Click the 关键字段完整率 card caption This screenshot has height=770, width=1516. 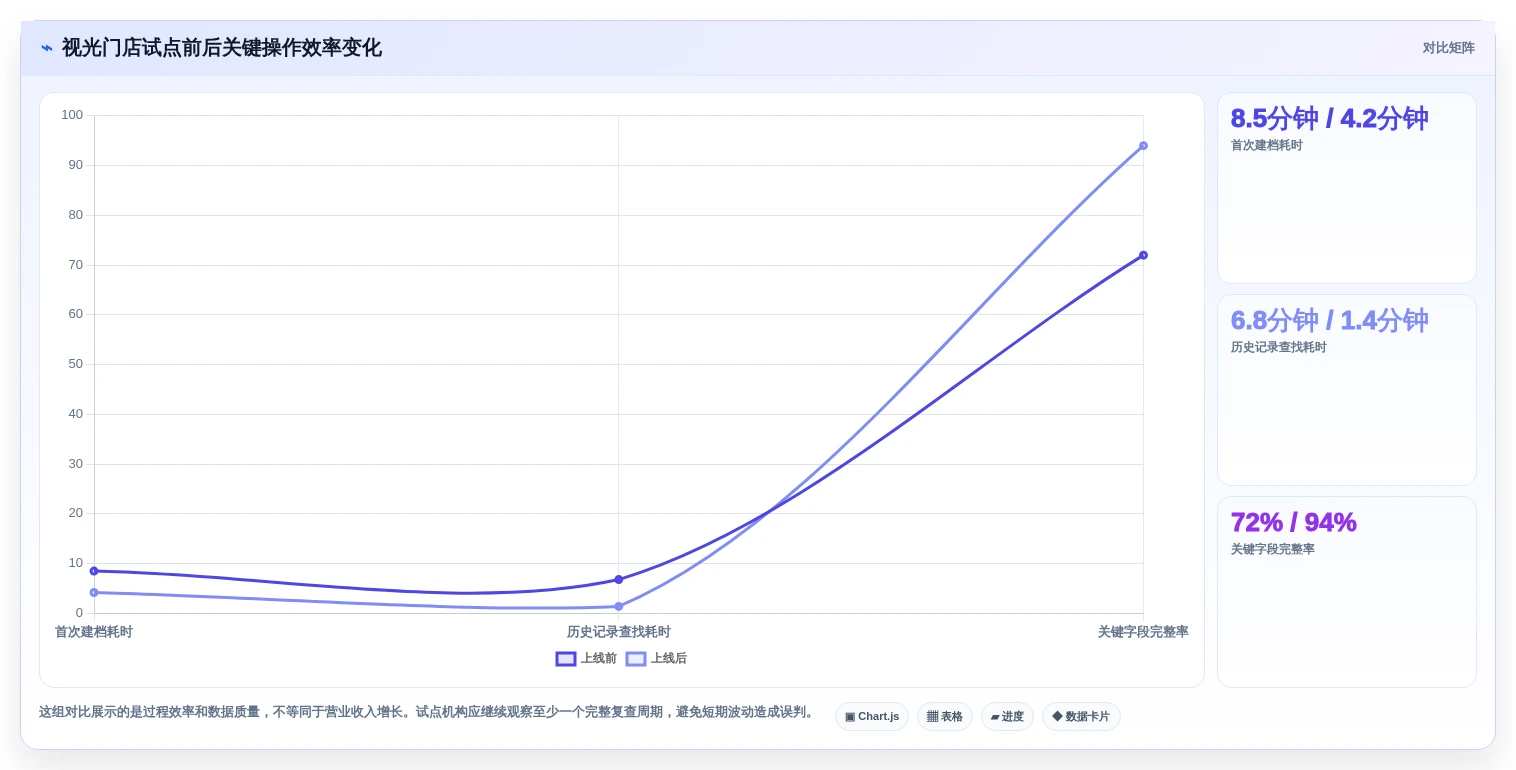(x=1272, y=549)
